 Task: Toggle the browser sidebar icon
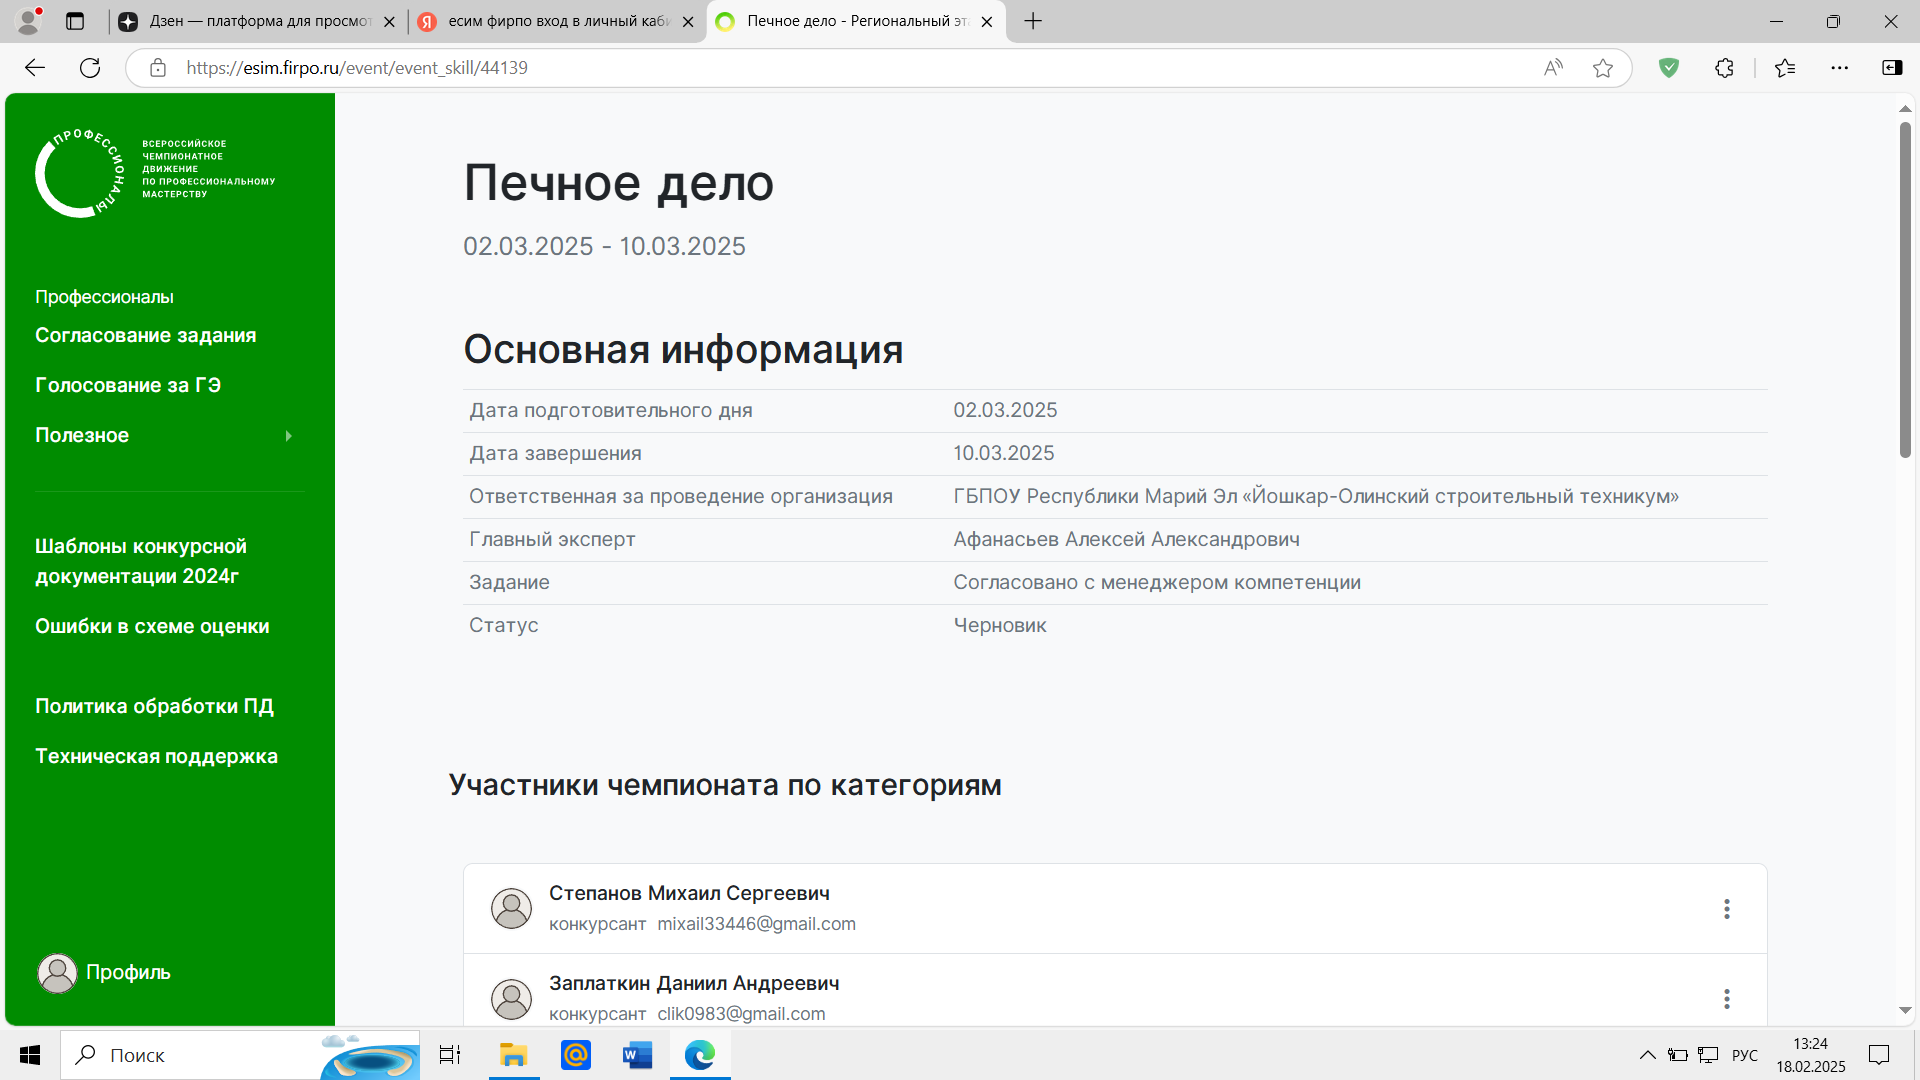[x=1892, y=67]
